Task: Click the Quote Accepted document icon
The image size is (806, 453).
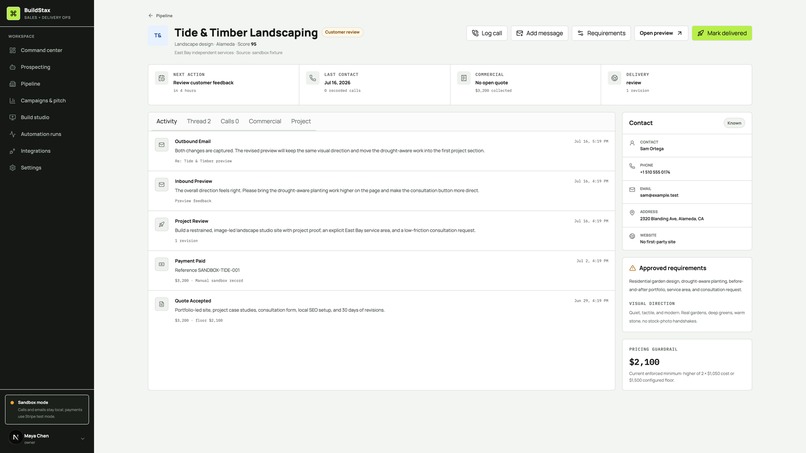Action: [x=161, y=304]
